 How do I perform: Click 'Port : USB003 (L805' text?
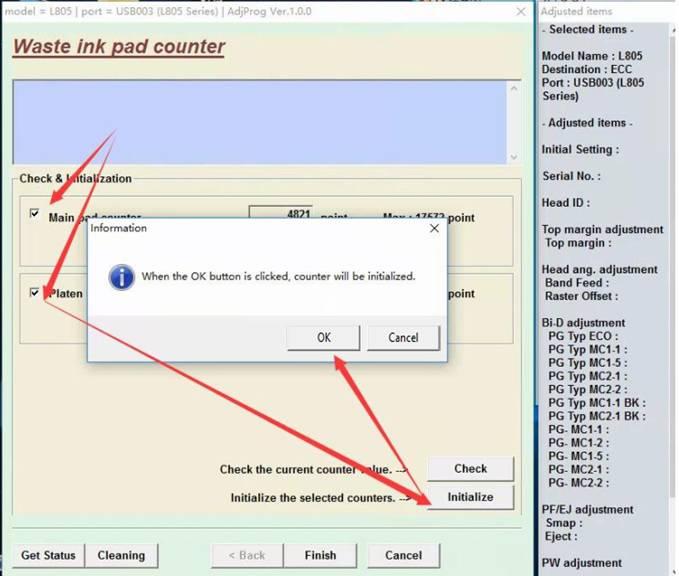click(x=593, y=83)
